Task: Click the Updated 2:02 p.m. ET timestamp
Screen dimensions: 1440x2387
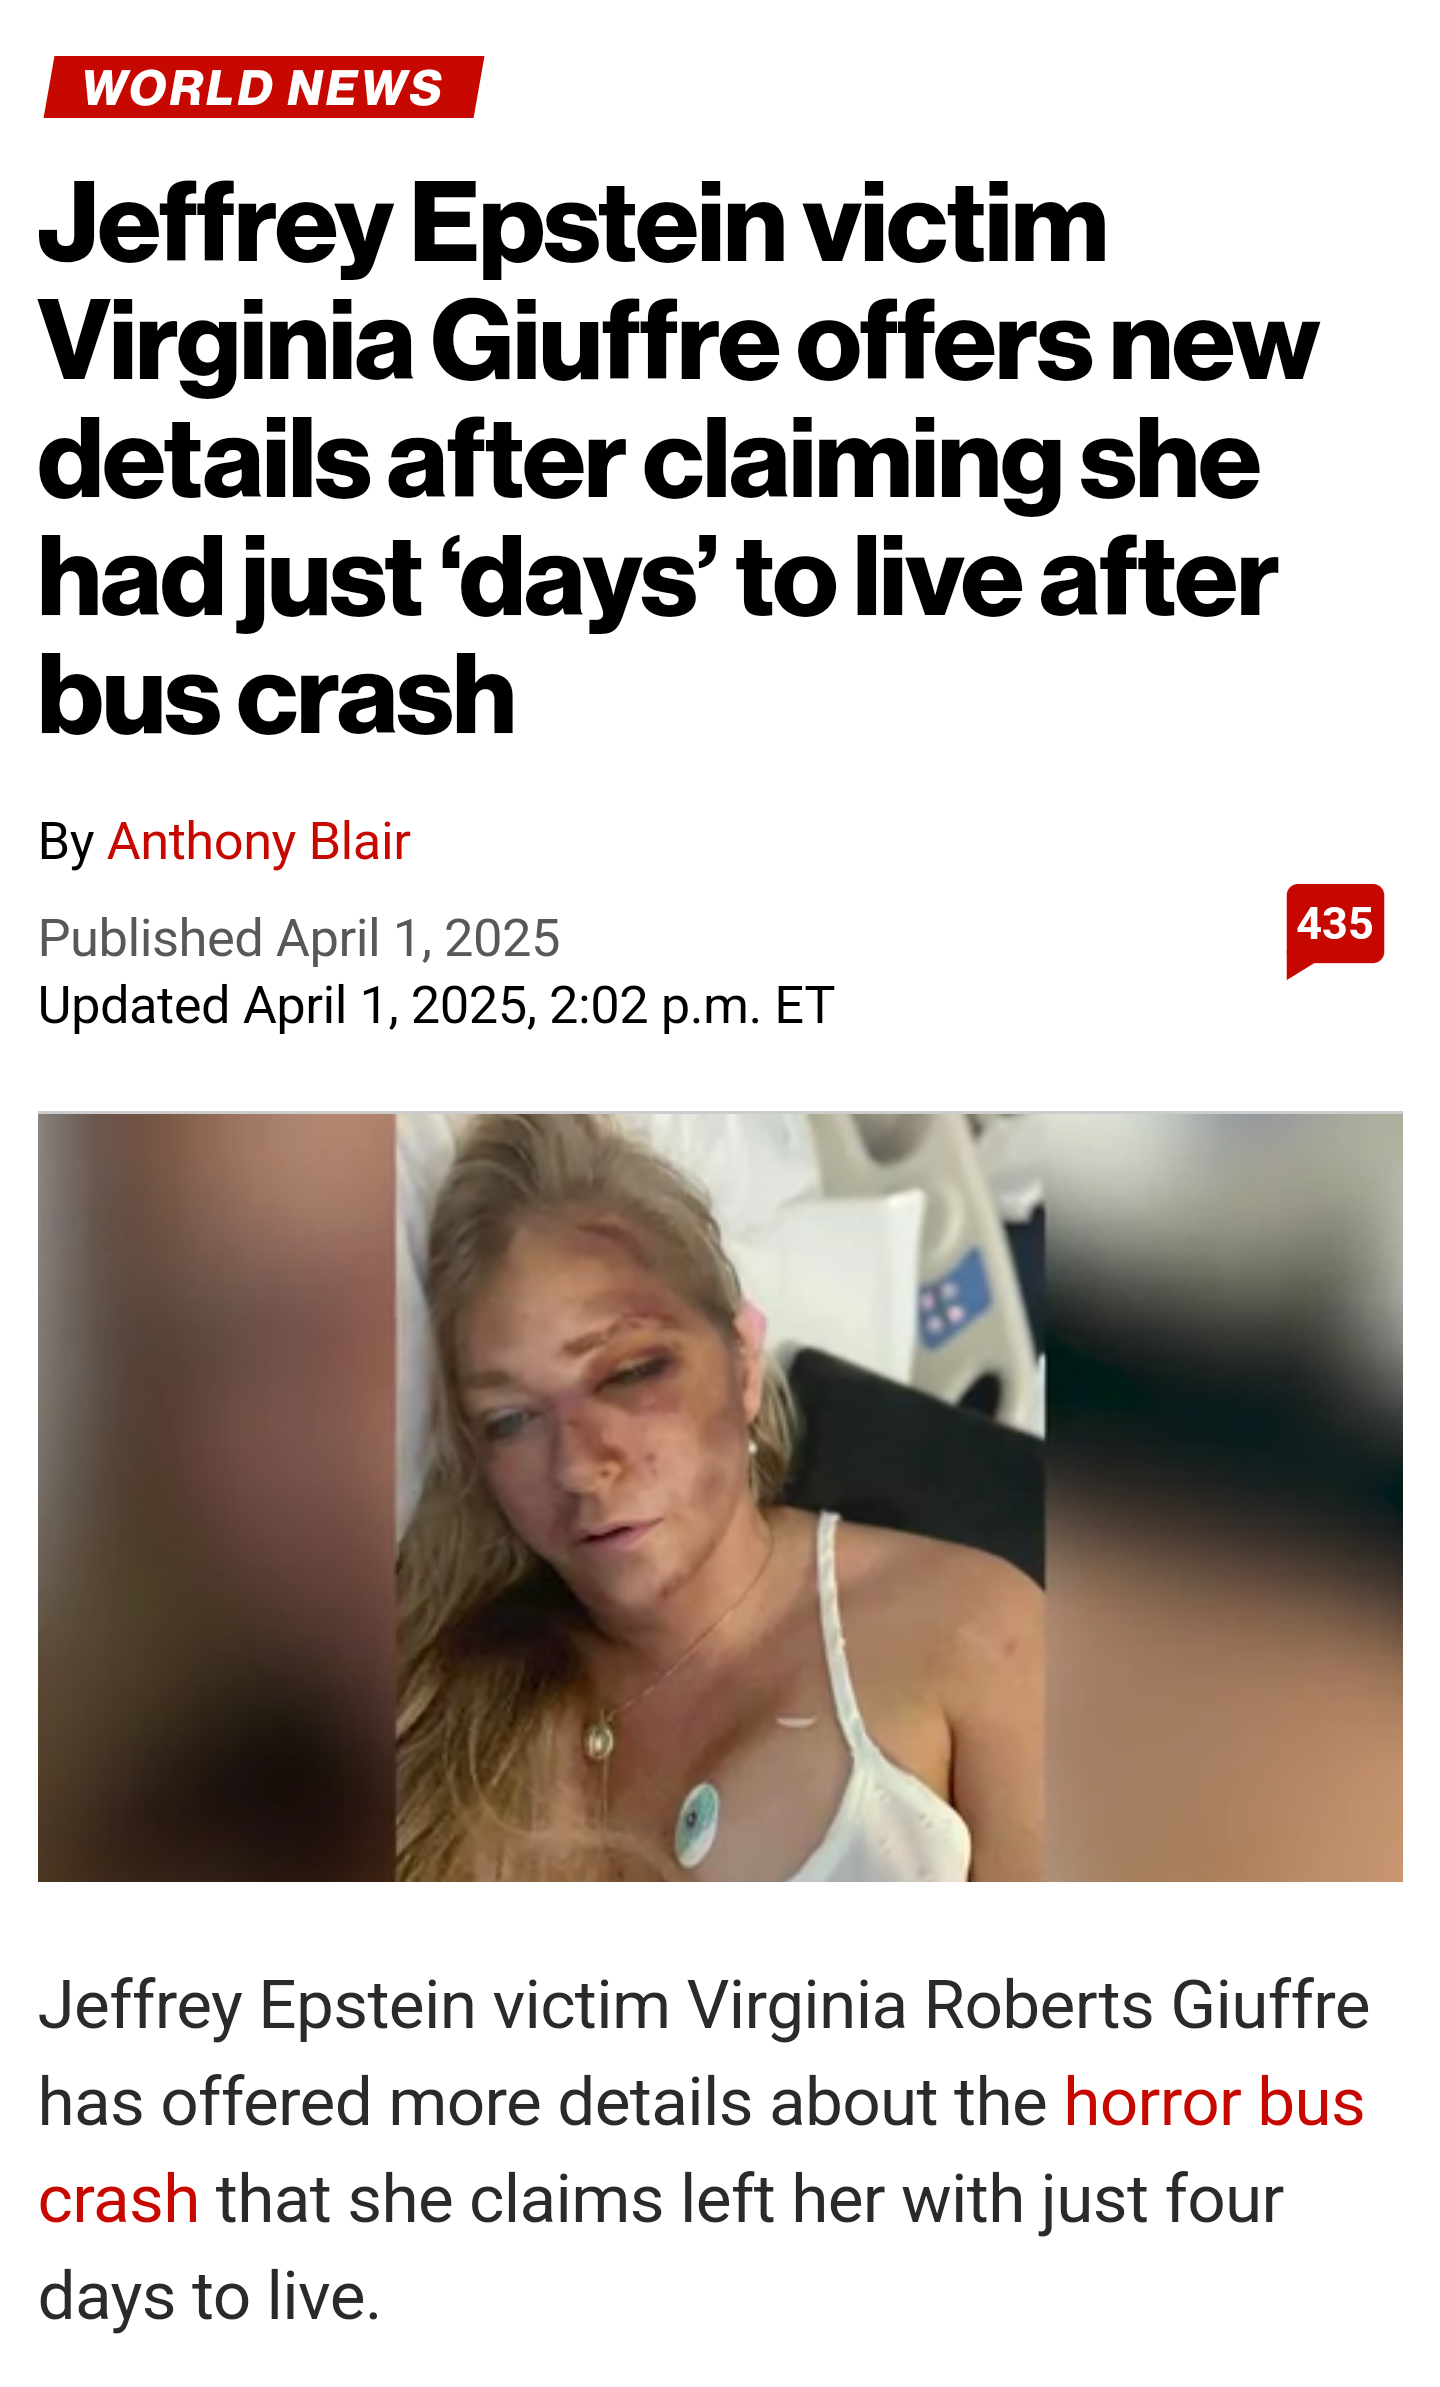Action: coord(436,1005)
